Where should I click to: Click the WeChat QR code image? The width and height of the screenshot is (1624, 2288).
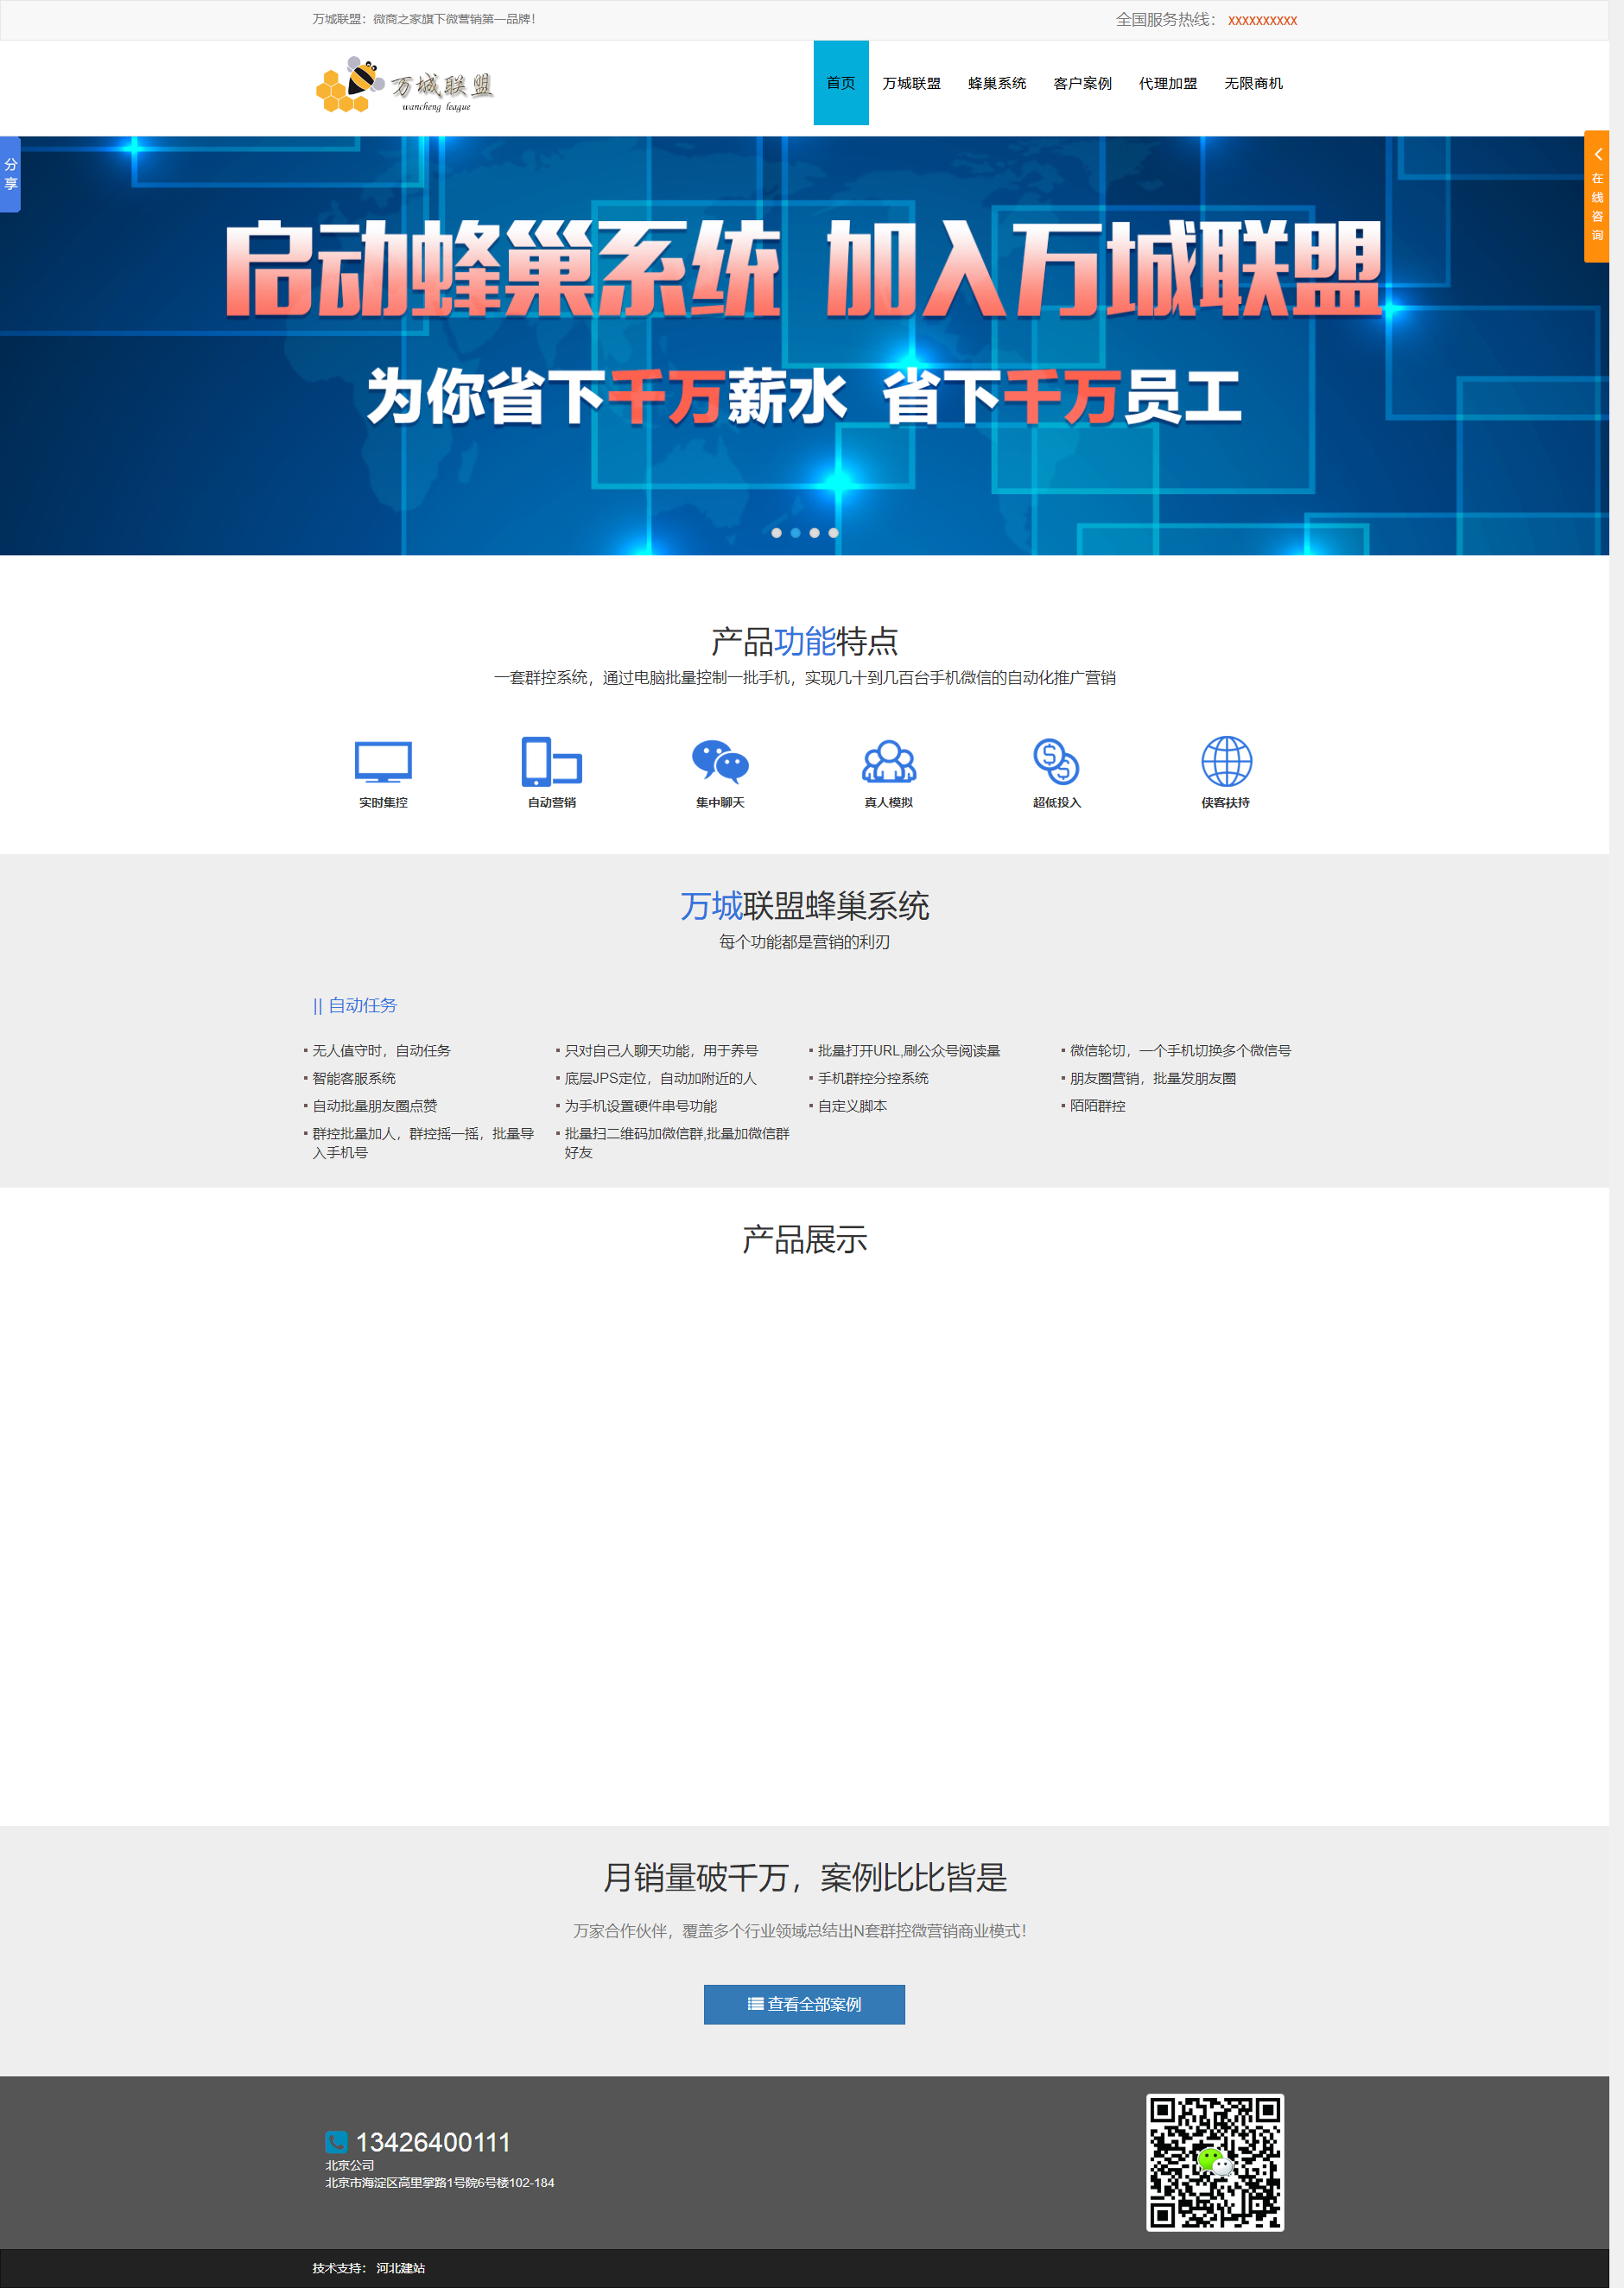1214,2162
